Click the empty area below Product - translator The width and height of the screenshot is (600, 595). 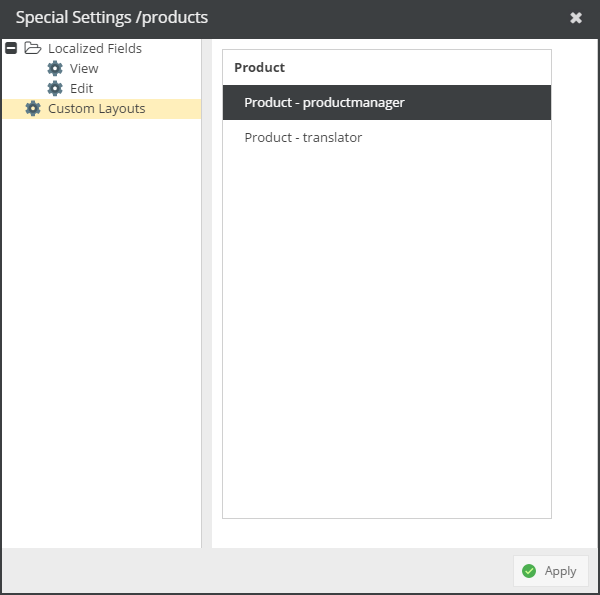pos(386,330)
